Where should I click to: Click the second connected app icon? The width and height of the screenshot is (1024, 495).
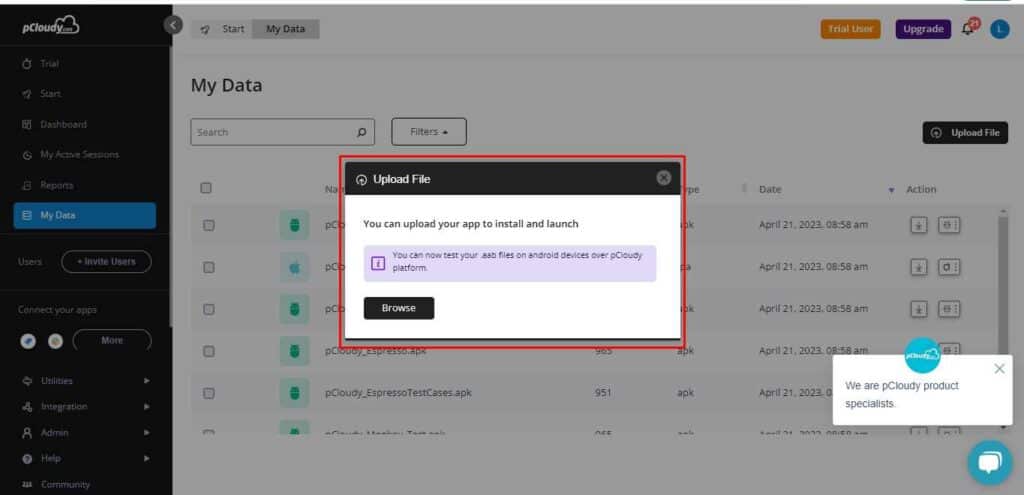tap(56, 341)
